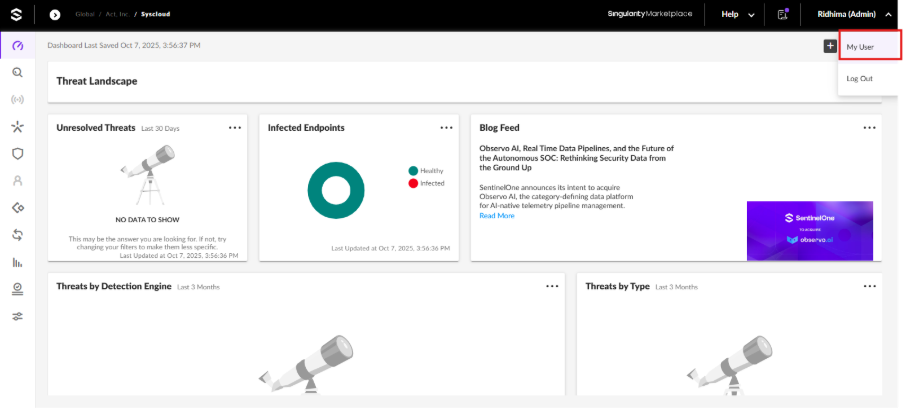Image resolution: width=903 pixels, height=408 pixels.
Task: Click the Healthy teal legend swatch
Action: [x=413, y=171]
